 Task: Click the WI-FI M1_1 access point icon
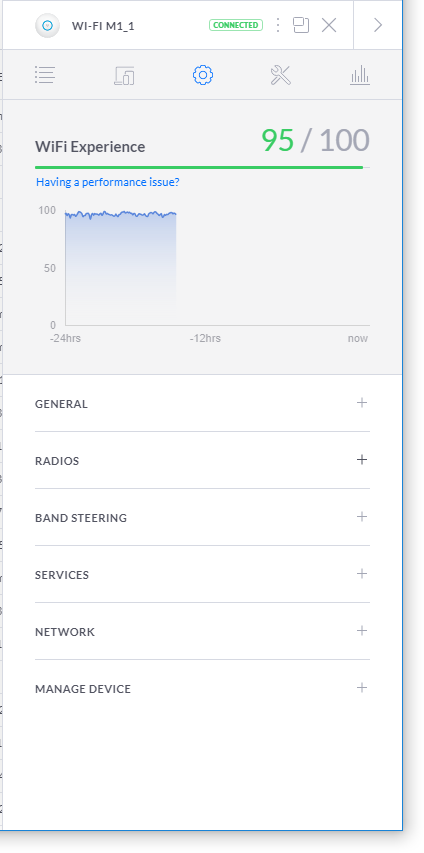pos(47,25)
